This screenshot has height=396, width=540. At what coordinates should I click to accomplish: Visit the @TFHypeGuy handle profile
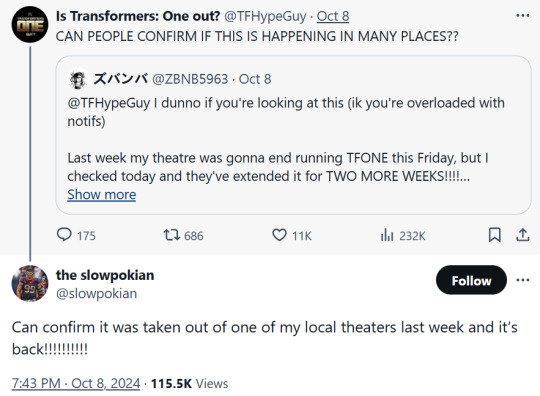[265, 16]
